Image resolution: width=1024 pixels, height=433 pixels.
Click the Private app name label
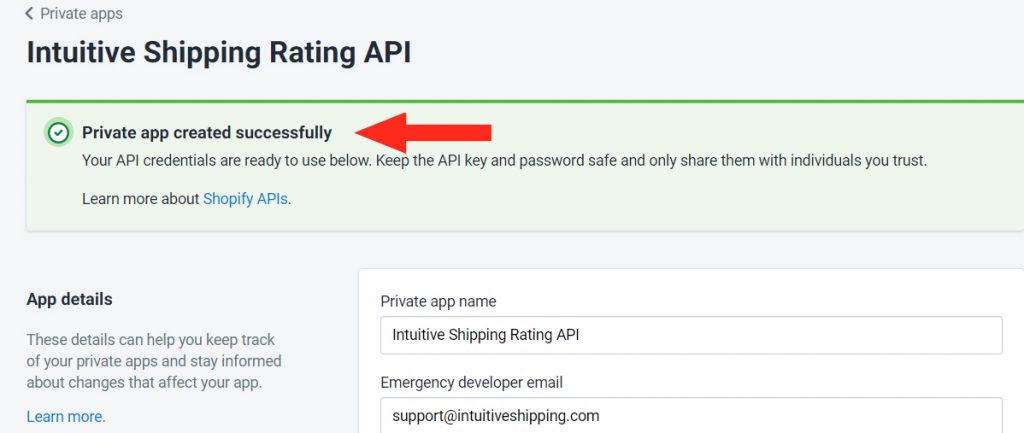click(438, 301)
